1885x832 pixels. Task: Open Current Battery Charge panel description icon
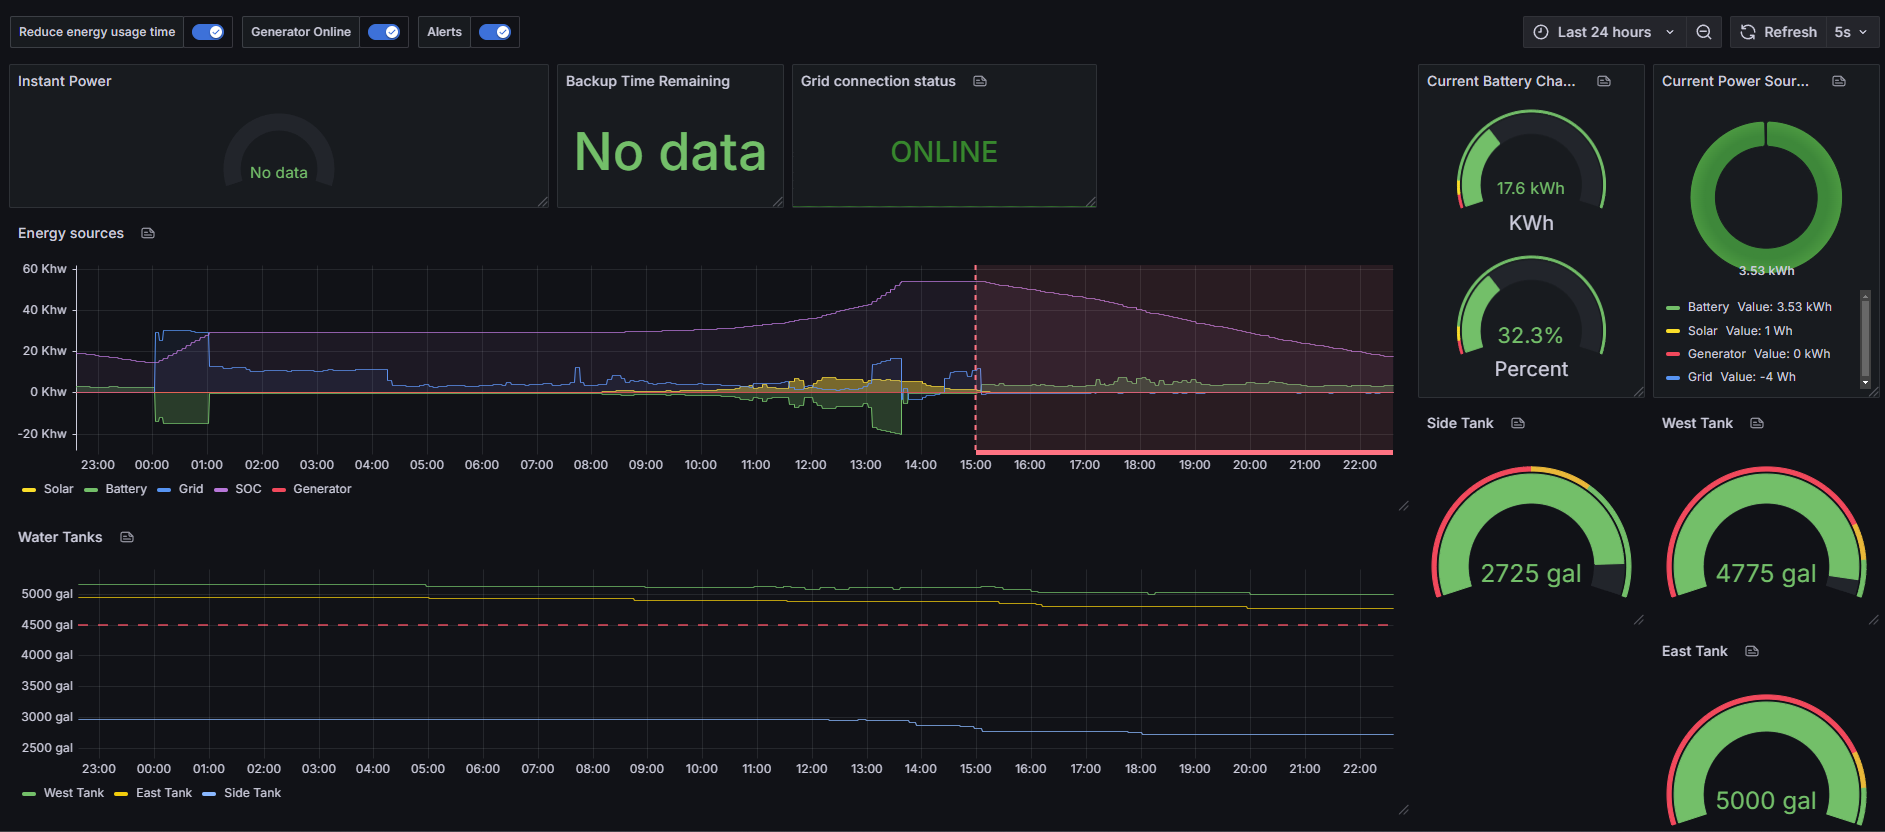pos(1604,81)
